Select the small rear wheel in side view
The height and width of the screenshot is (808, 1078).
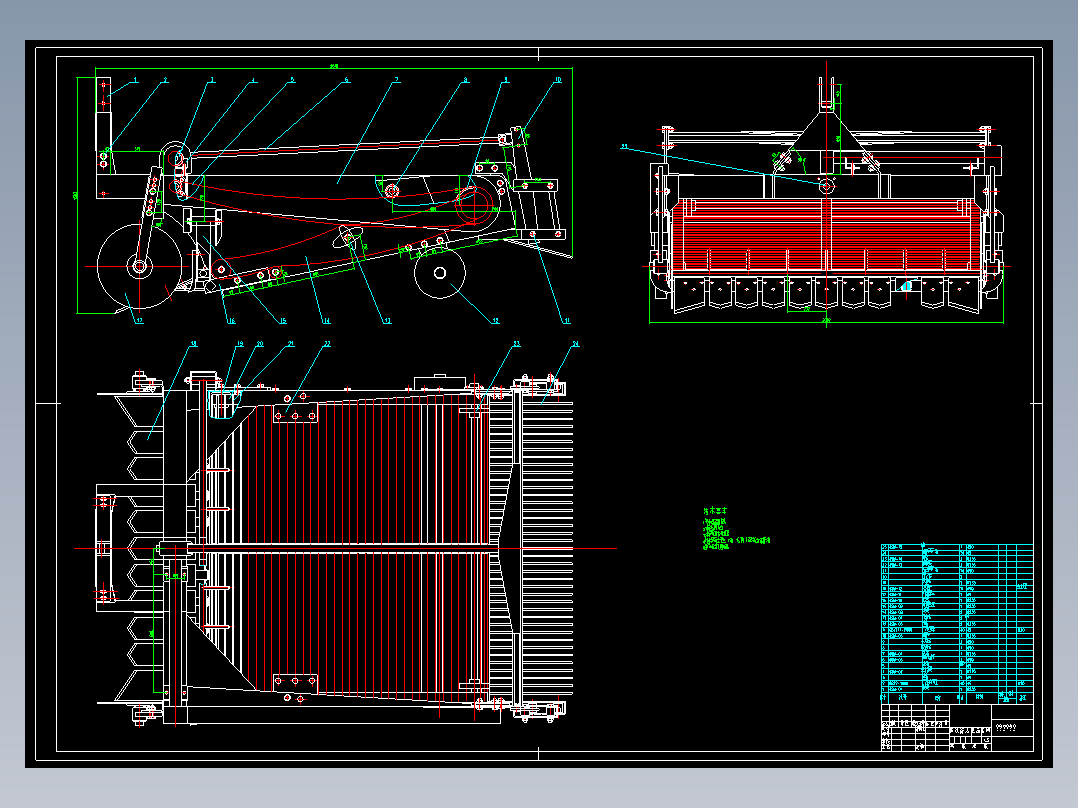click(440, 273)
